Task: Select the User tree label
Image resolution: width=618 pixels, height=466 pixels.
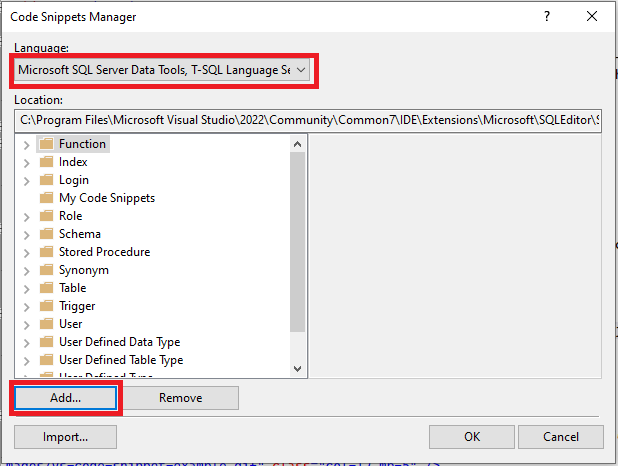Action: tap(71, 324)
